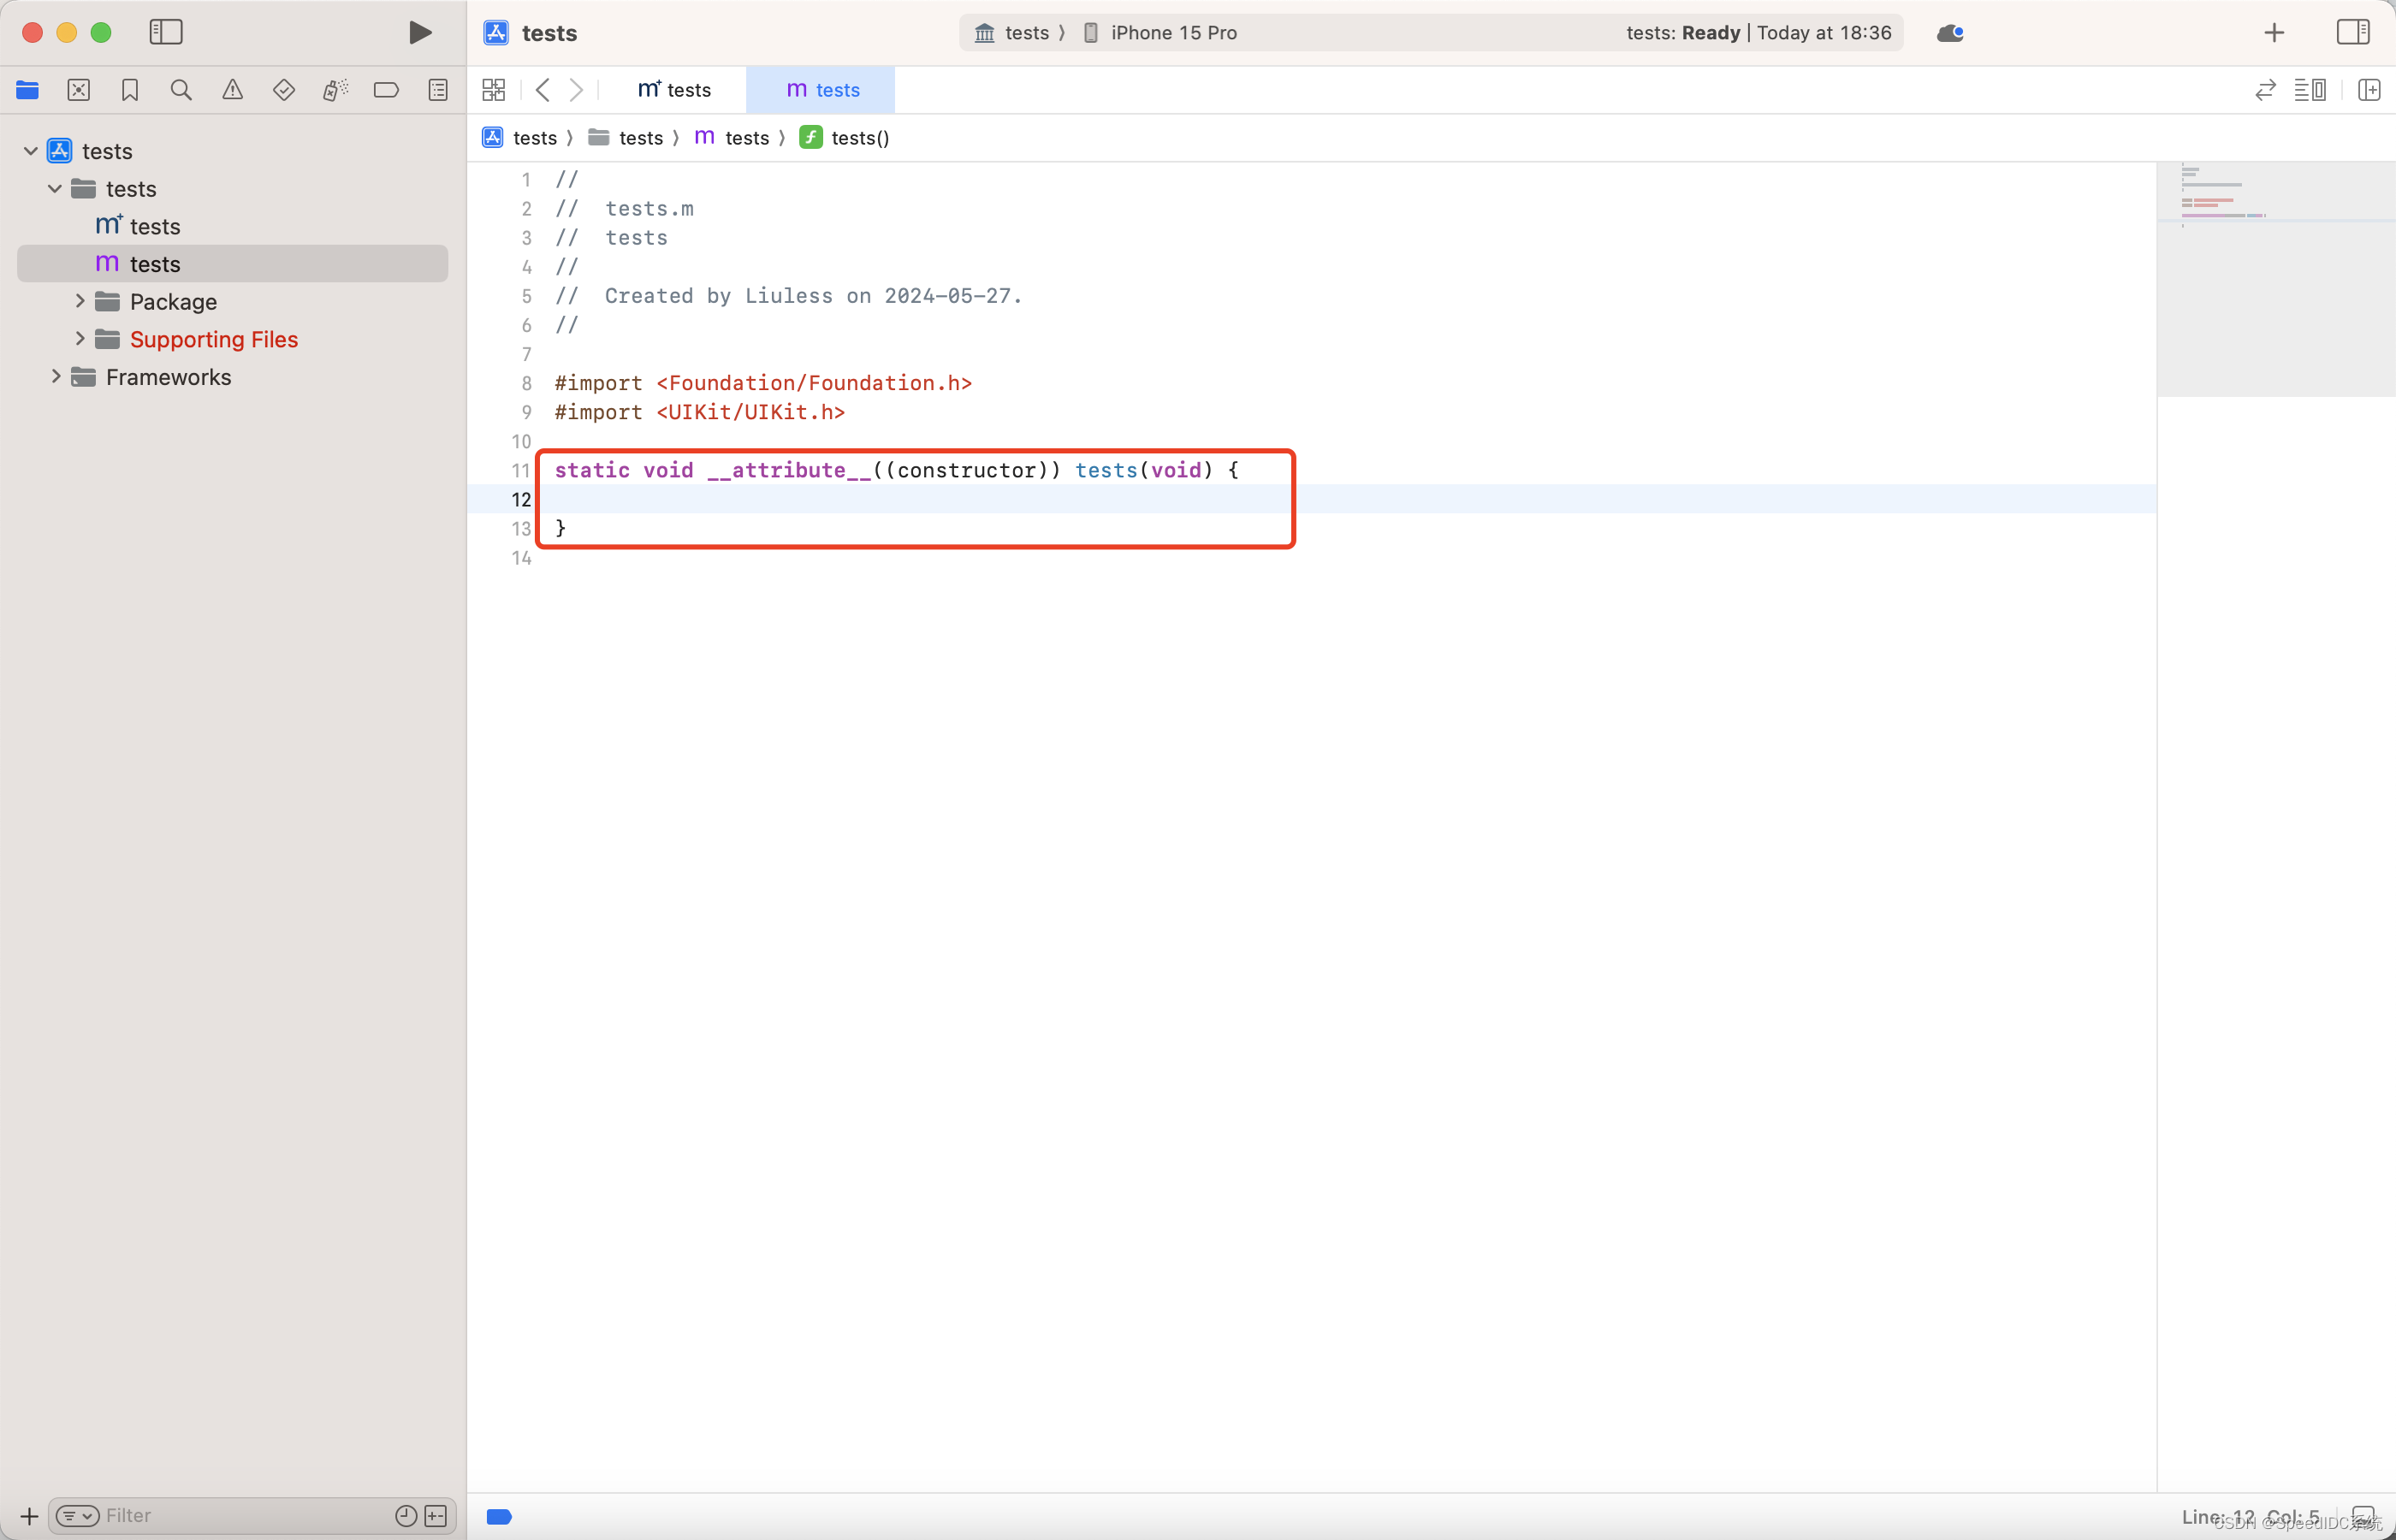
Task: Collapse the tests project root
Action: tap(31, 151)
